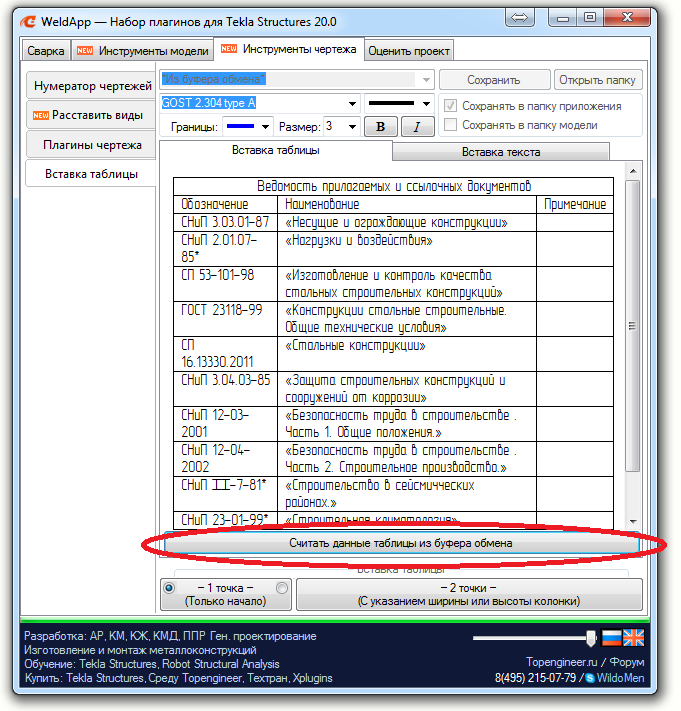Viewport: 681px width, 711px height.
Task: Open the Инструменты модели tab
Action: pos(142,51)
